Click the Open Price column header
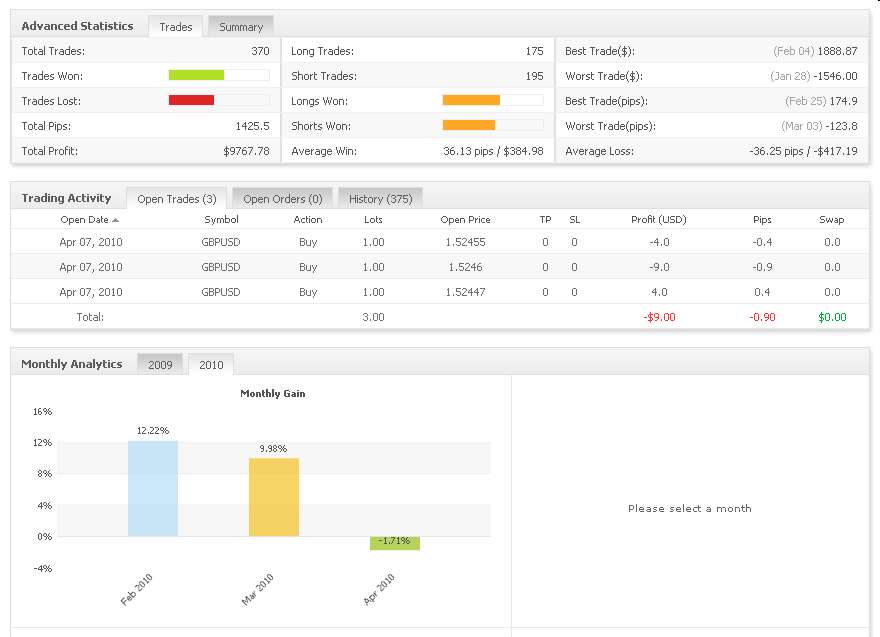This screenshot has width=880, height=637. [x=465, y=220]
